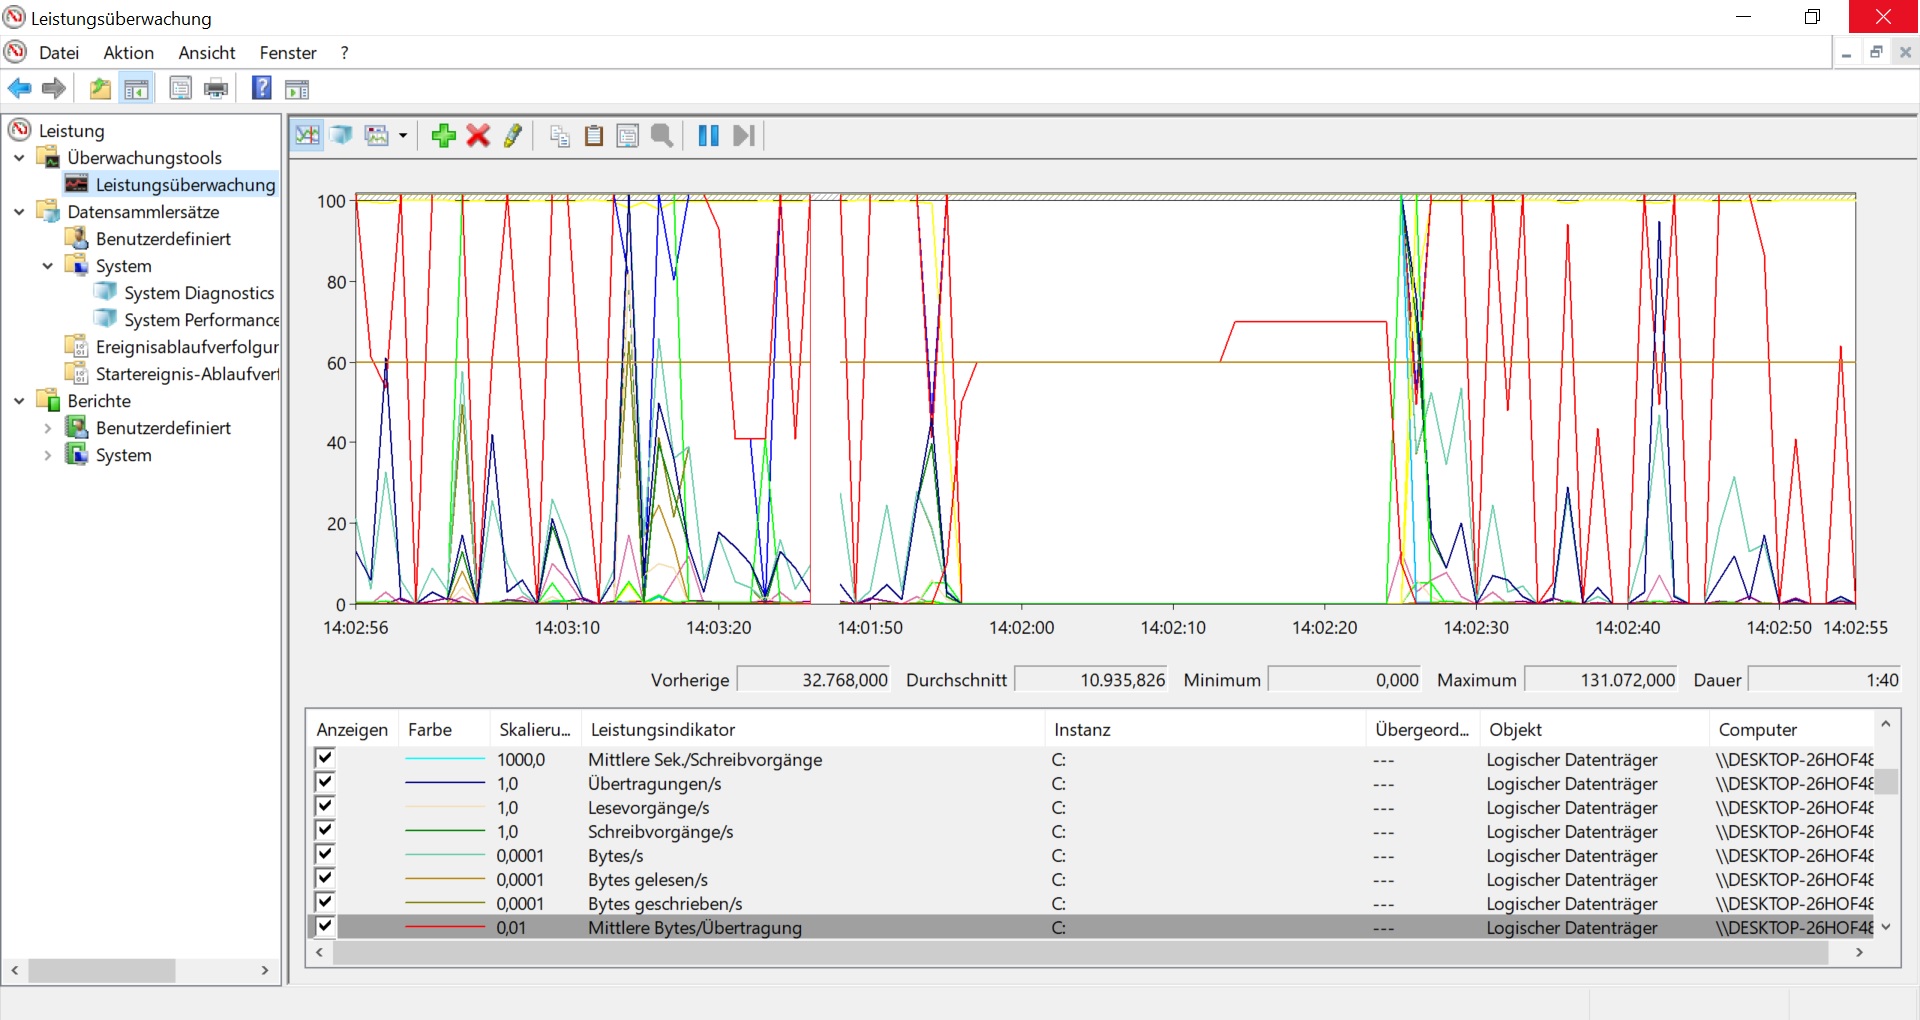Screen dimensions: 1920x1020
Task: Collapse the Datensammlersätze node
Action: click(19, 212)
